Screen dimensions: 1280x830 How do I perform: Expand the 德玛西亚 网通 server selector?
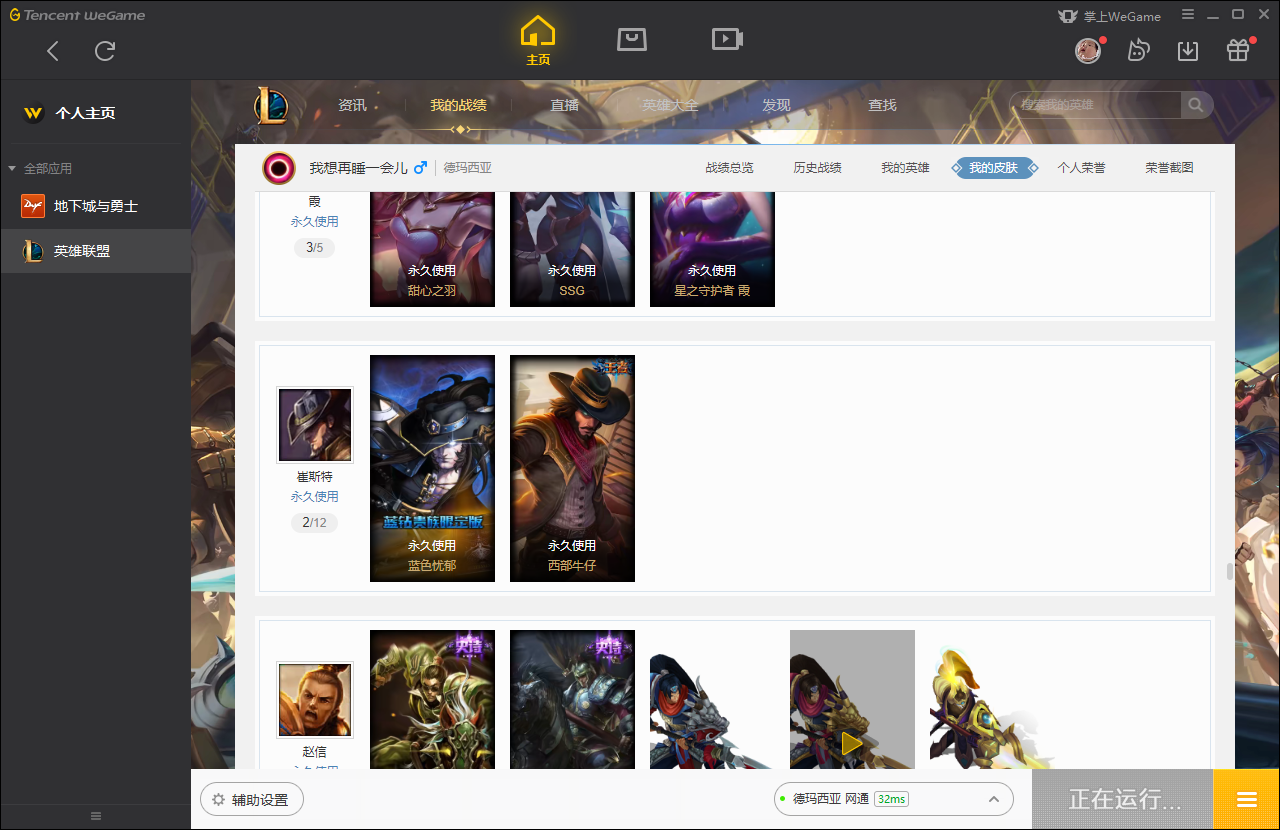coord(893,799)
